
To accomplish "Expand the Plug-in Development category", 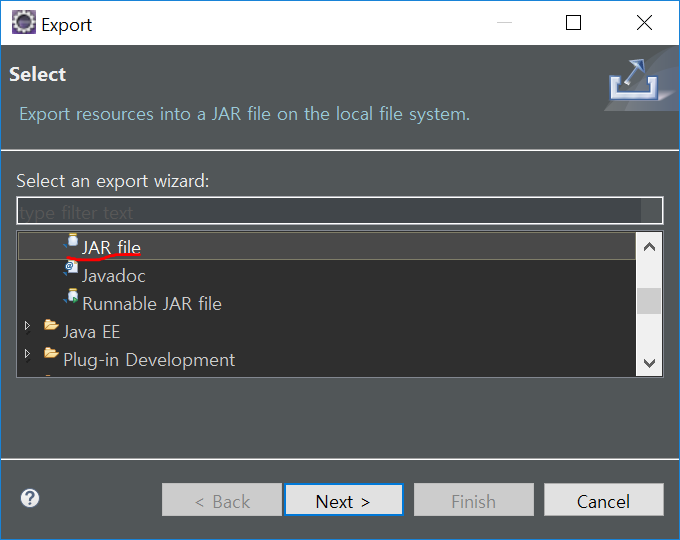I will (x=27, y=354).
